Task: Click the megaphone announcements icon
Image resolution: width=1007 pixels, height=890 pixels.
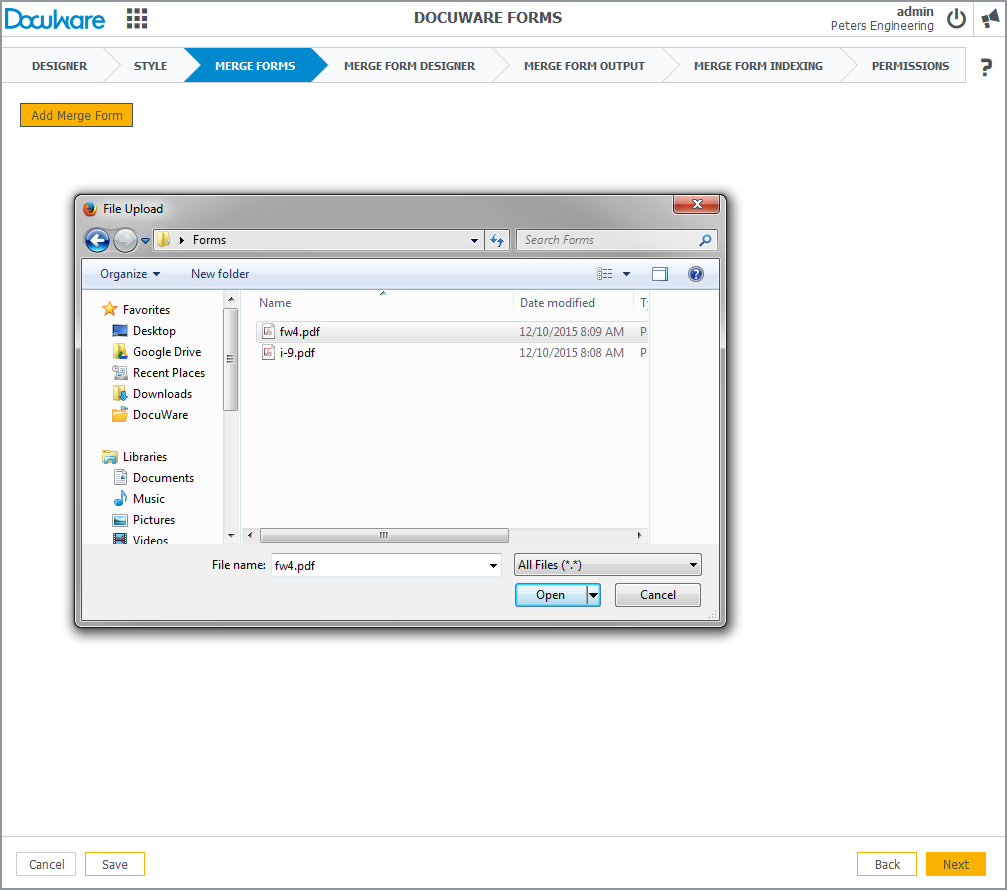Action: (x=989, y=18)
